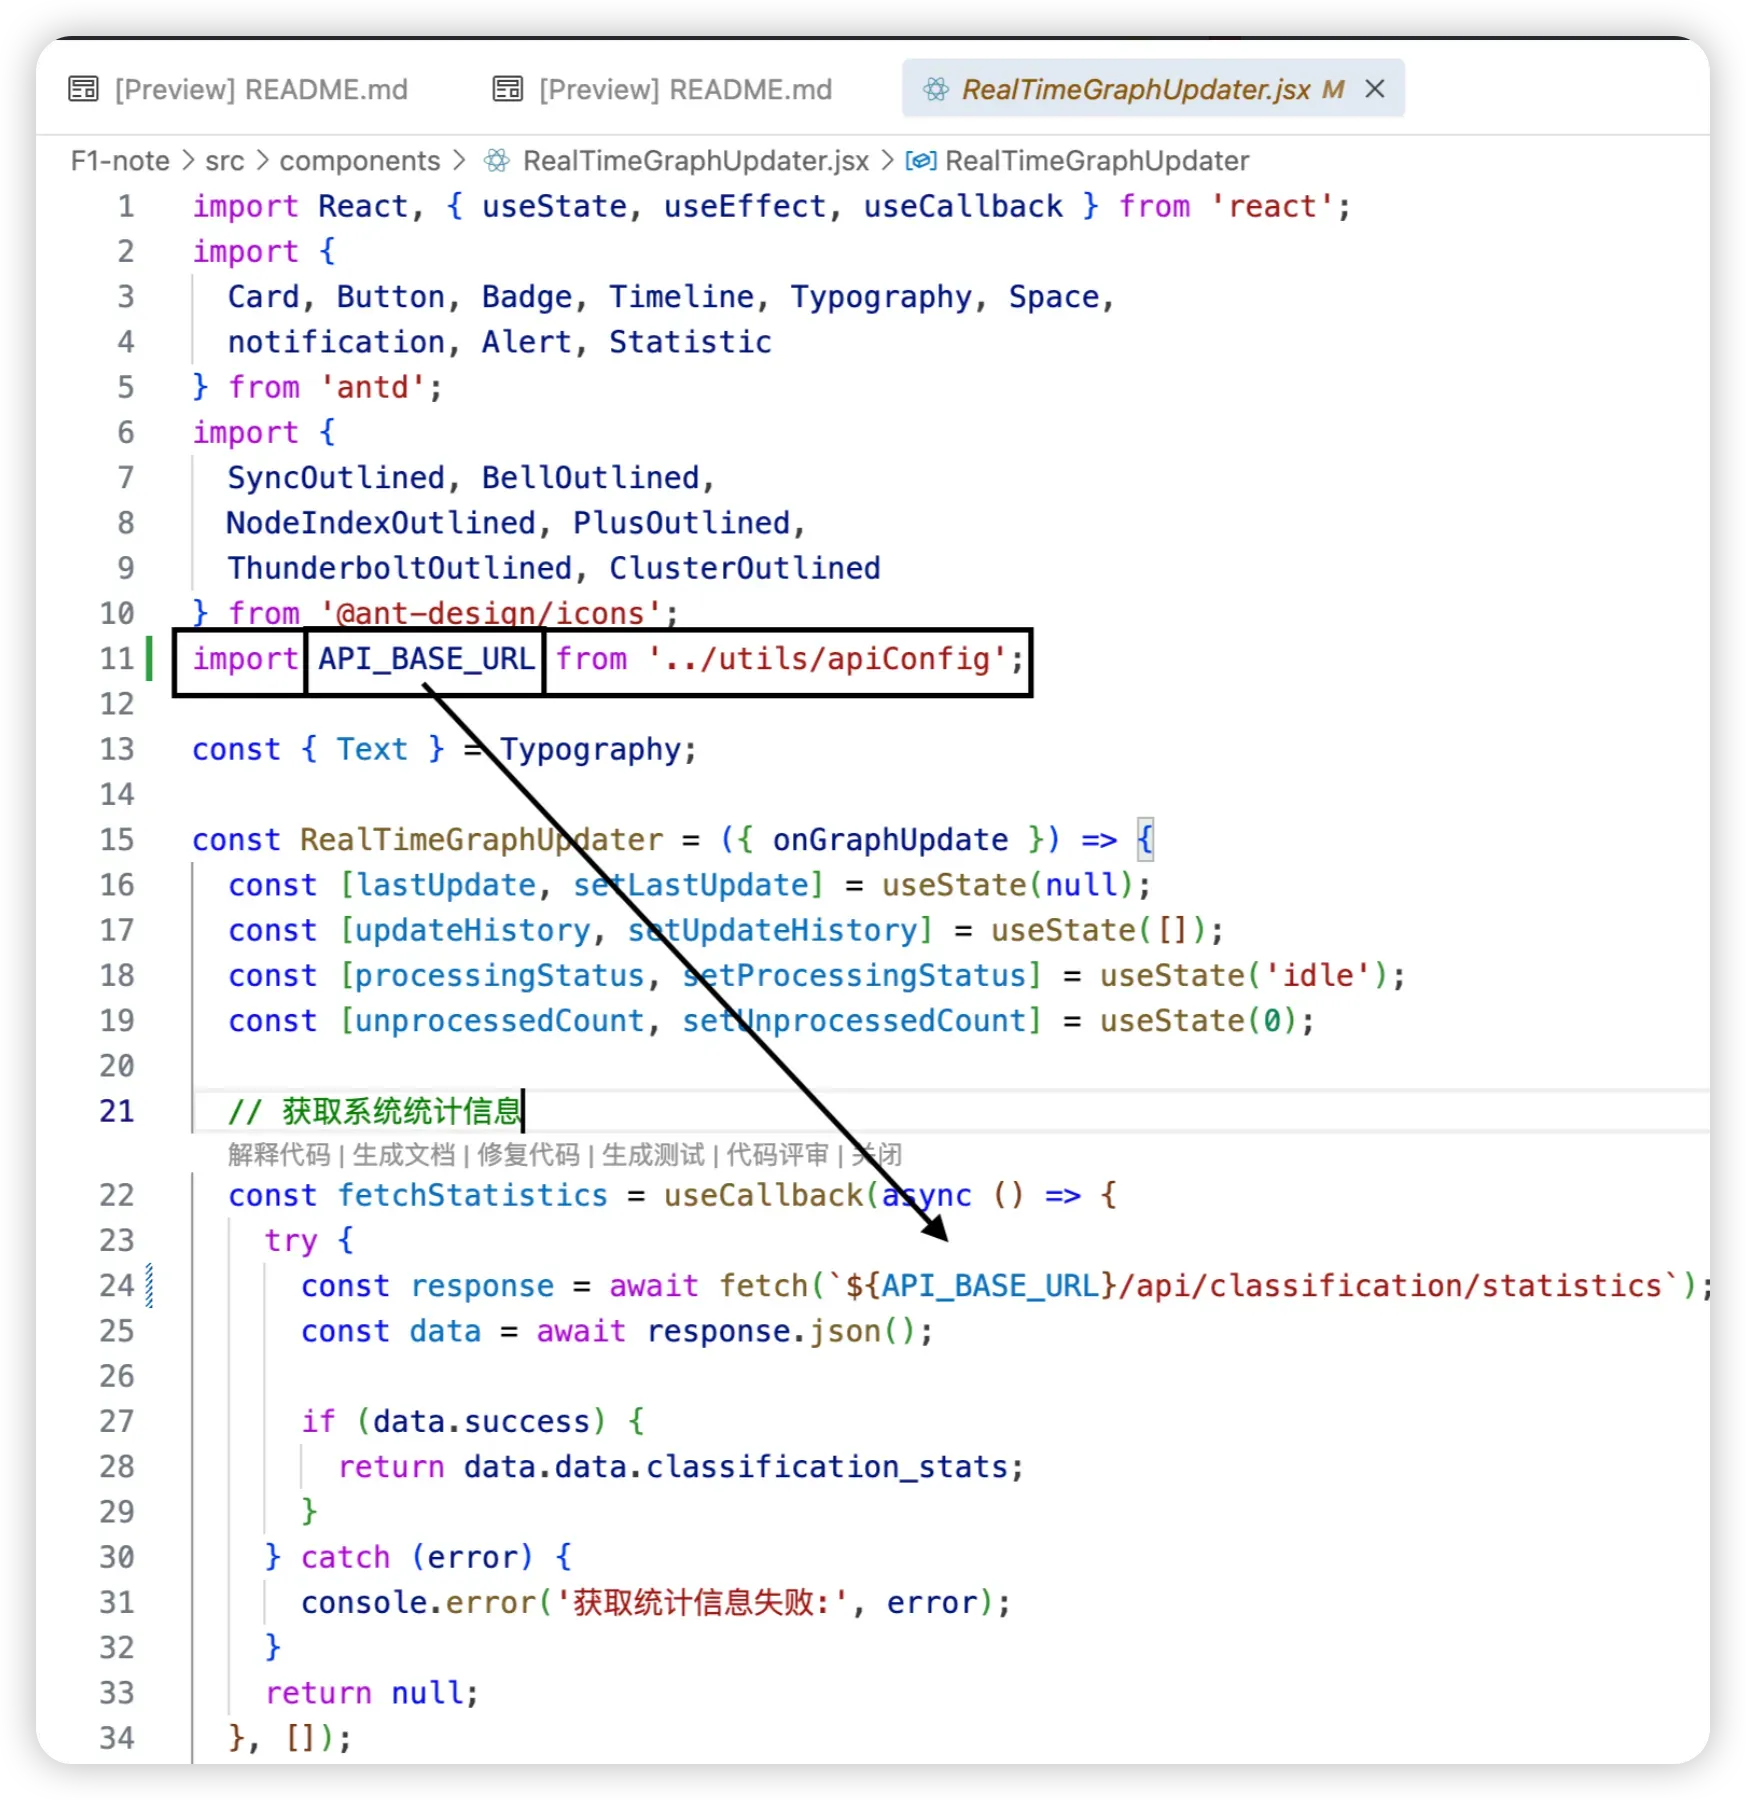Screen dimensions: 1746x1800
Task: Click 生成测试 to generate tests
Action: (x=653, y=1155)
